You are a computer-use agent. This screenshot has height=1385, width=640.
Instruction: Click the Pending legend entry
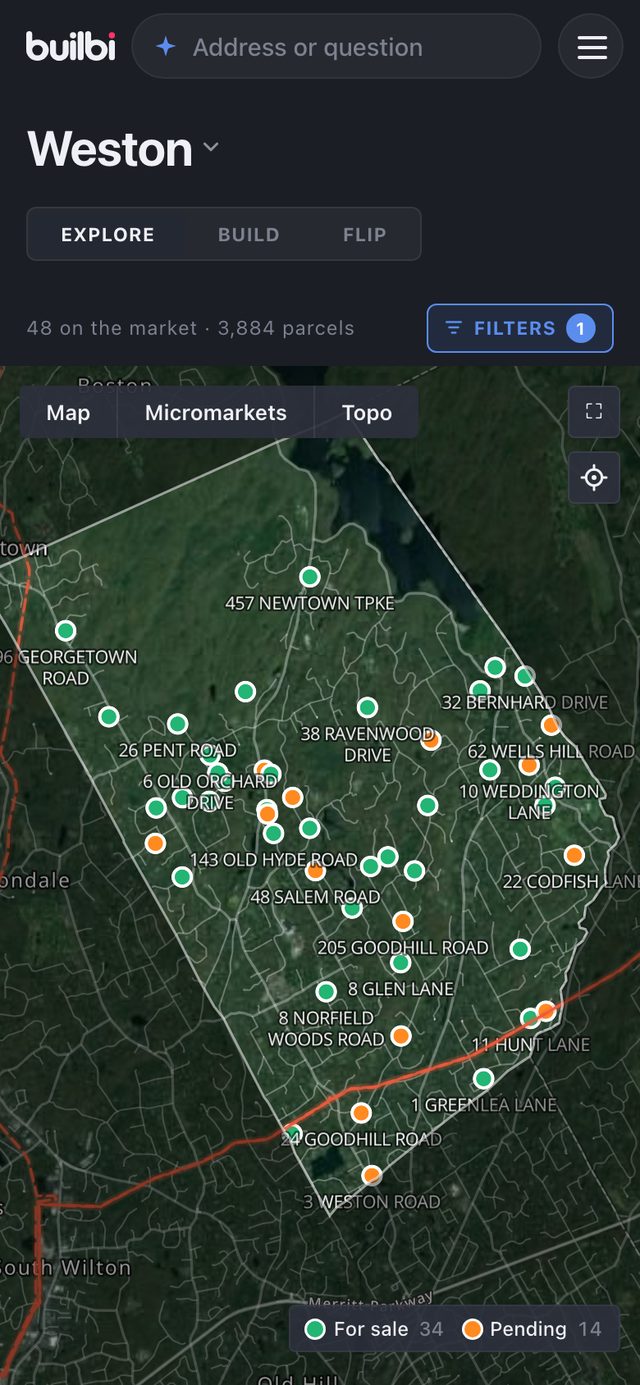pyautogui.click(x=532, y=1329)
